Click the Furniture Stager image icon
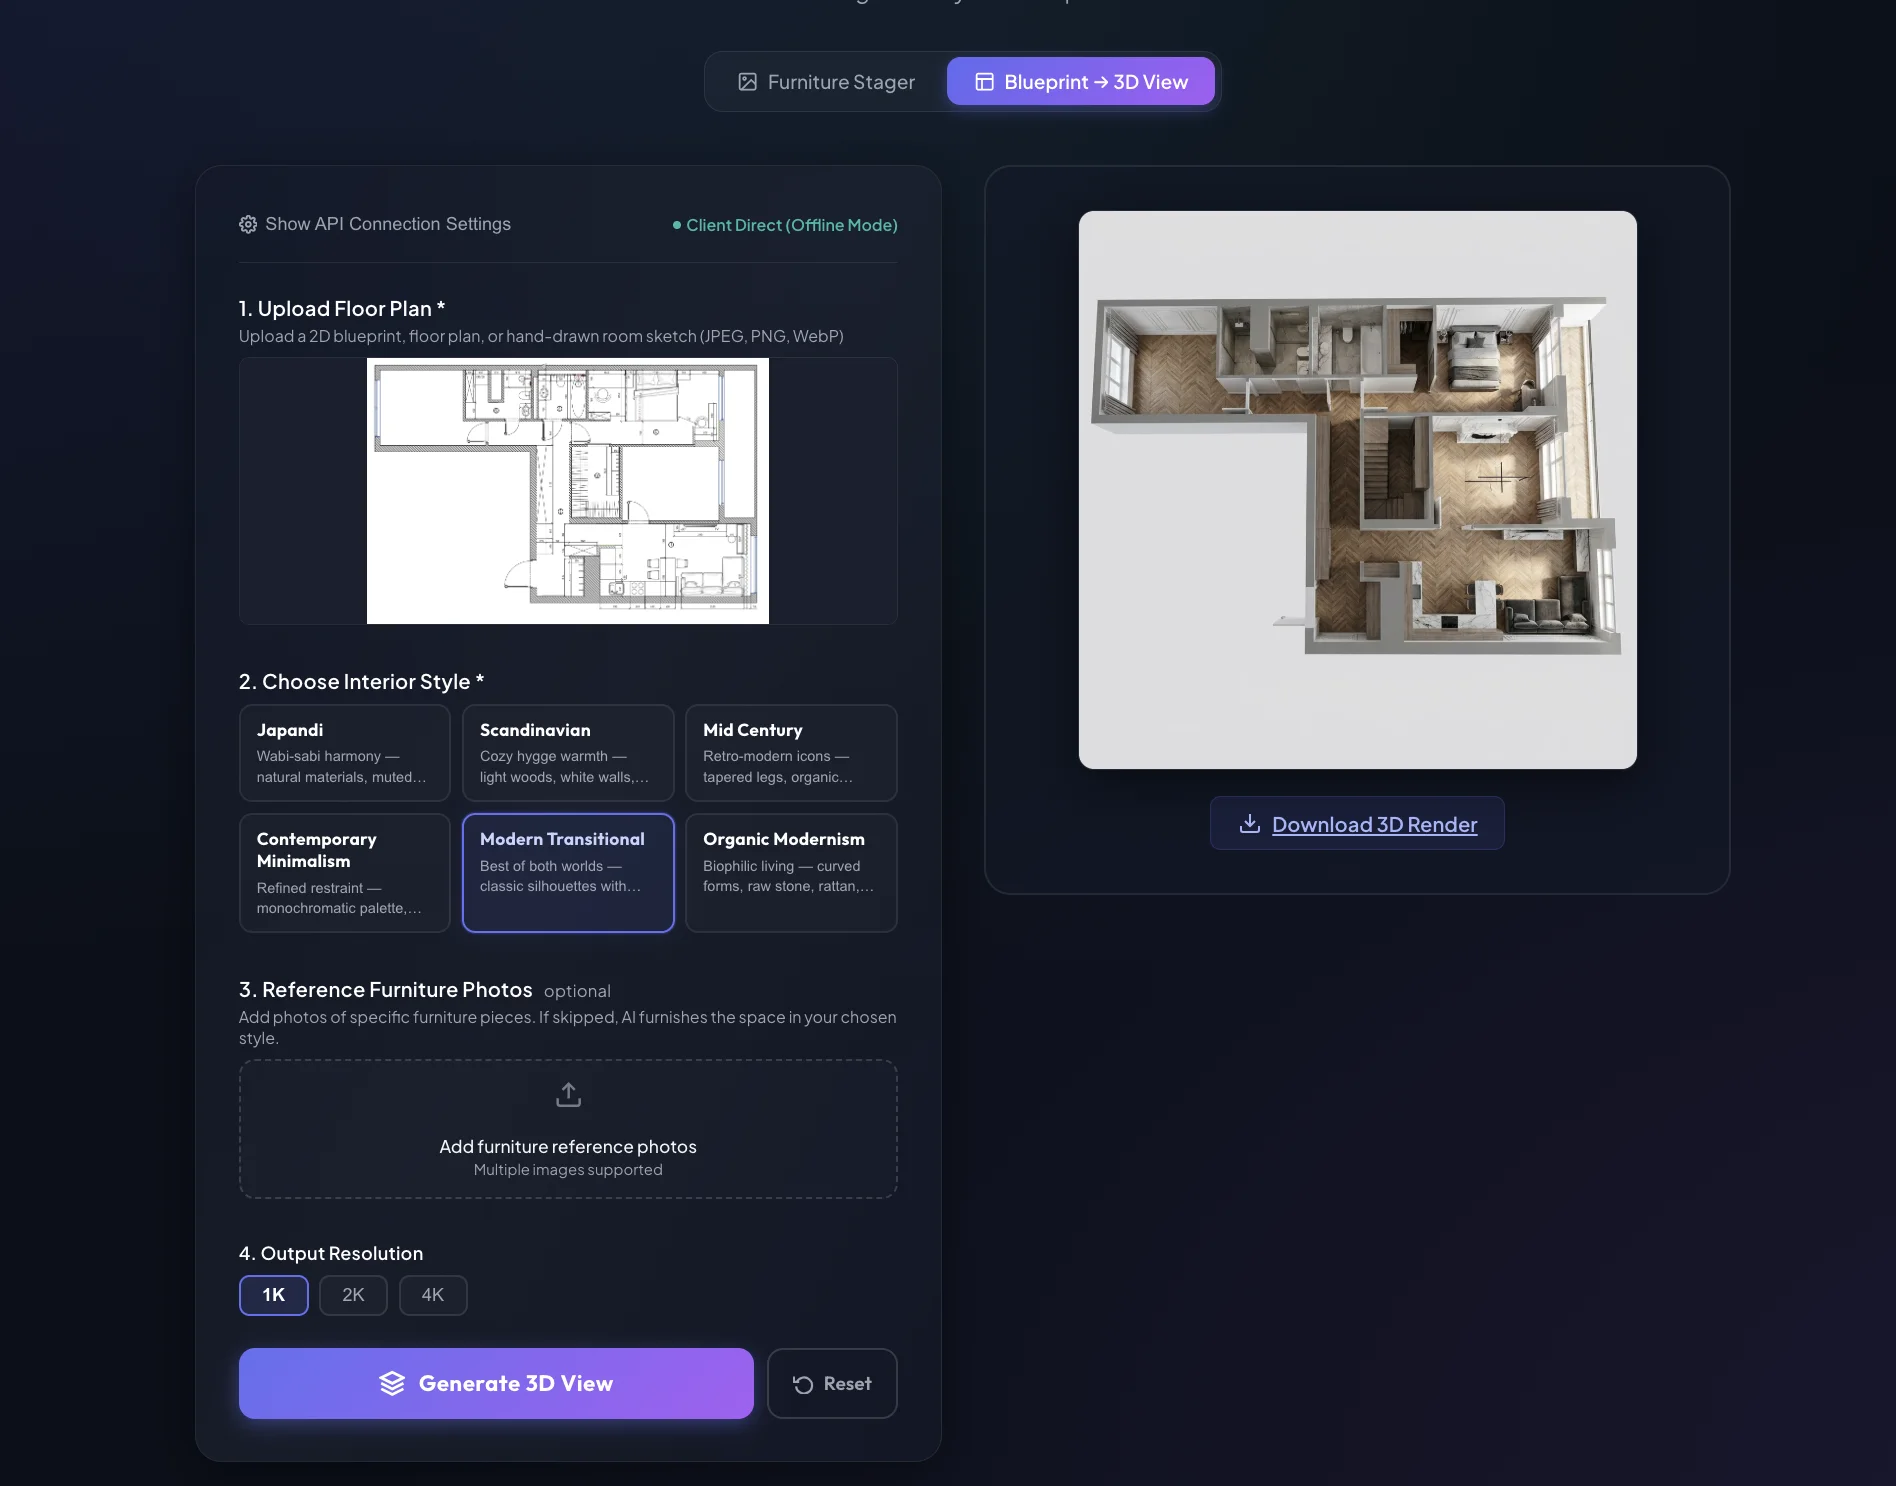Viewport: 1896px width, 1486px height. point(747,82)
